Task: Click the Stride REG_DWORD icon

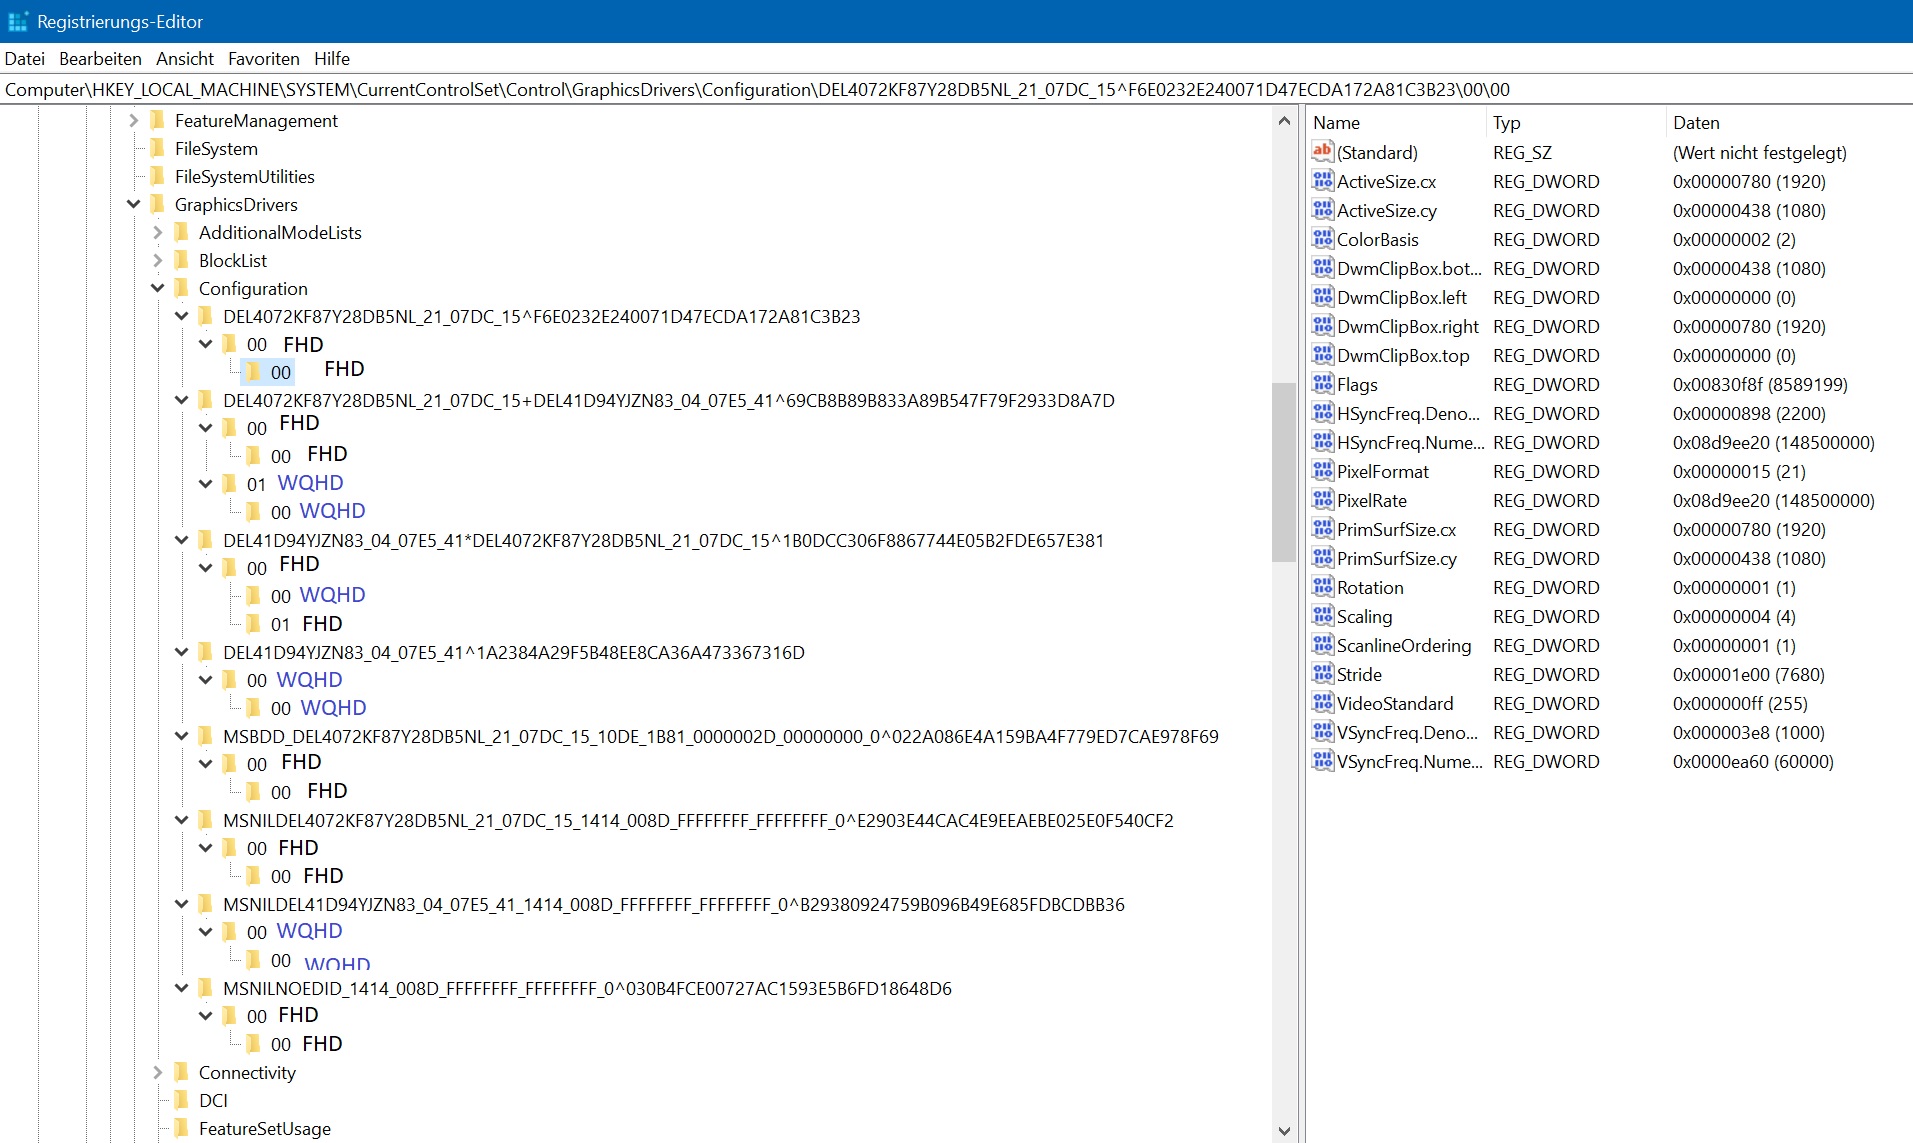Action: pyautogui.click(x=1322, y=674)
